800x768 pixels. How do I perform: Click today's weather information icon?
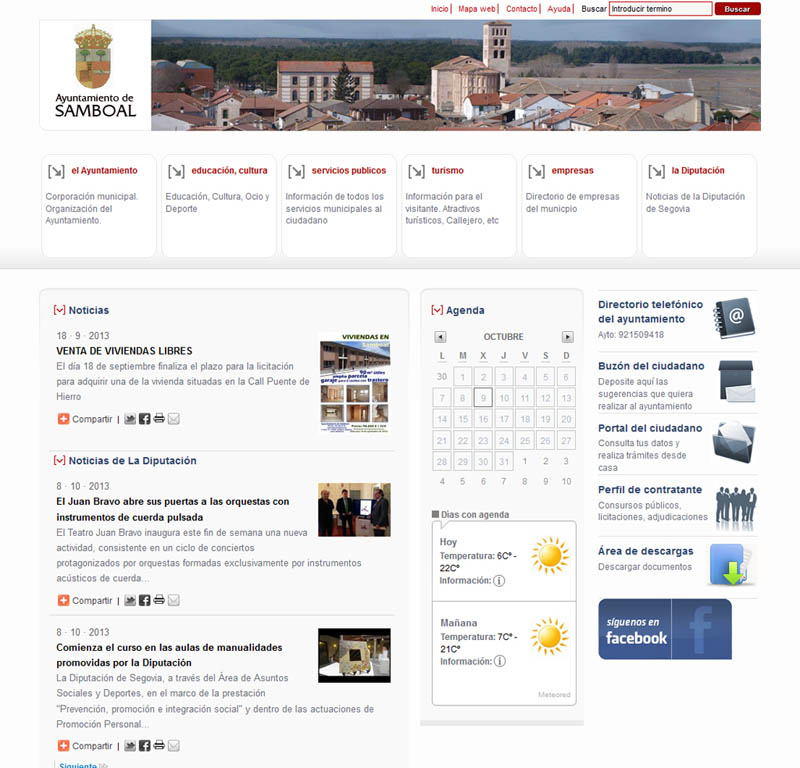[499, 581]
